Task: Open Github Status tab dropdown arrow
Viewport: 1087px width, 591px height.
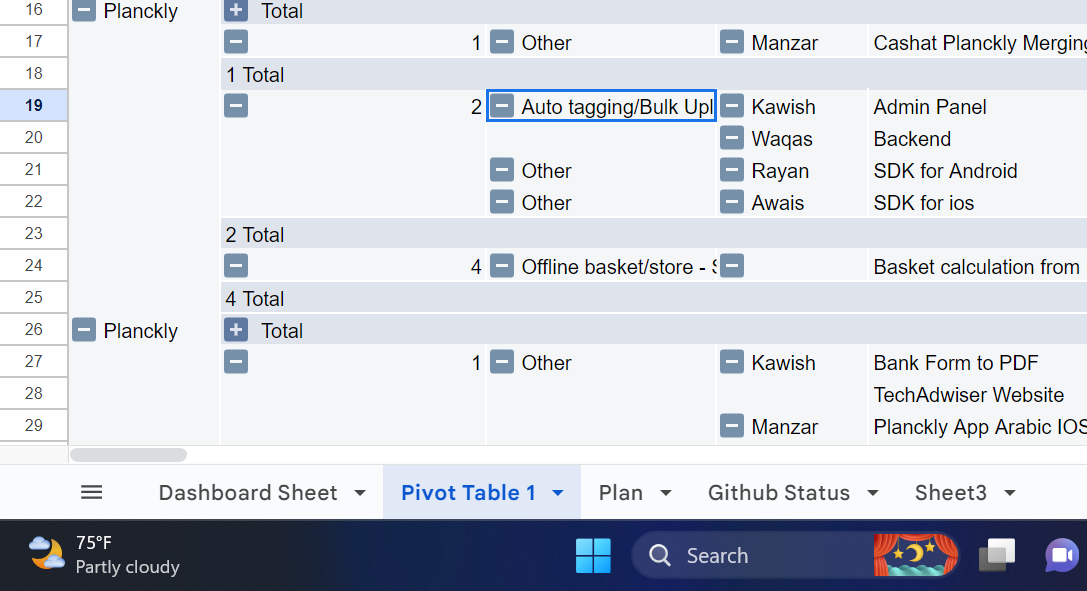Action: tap(873, 493)
